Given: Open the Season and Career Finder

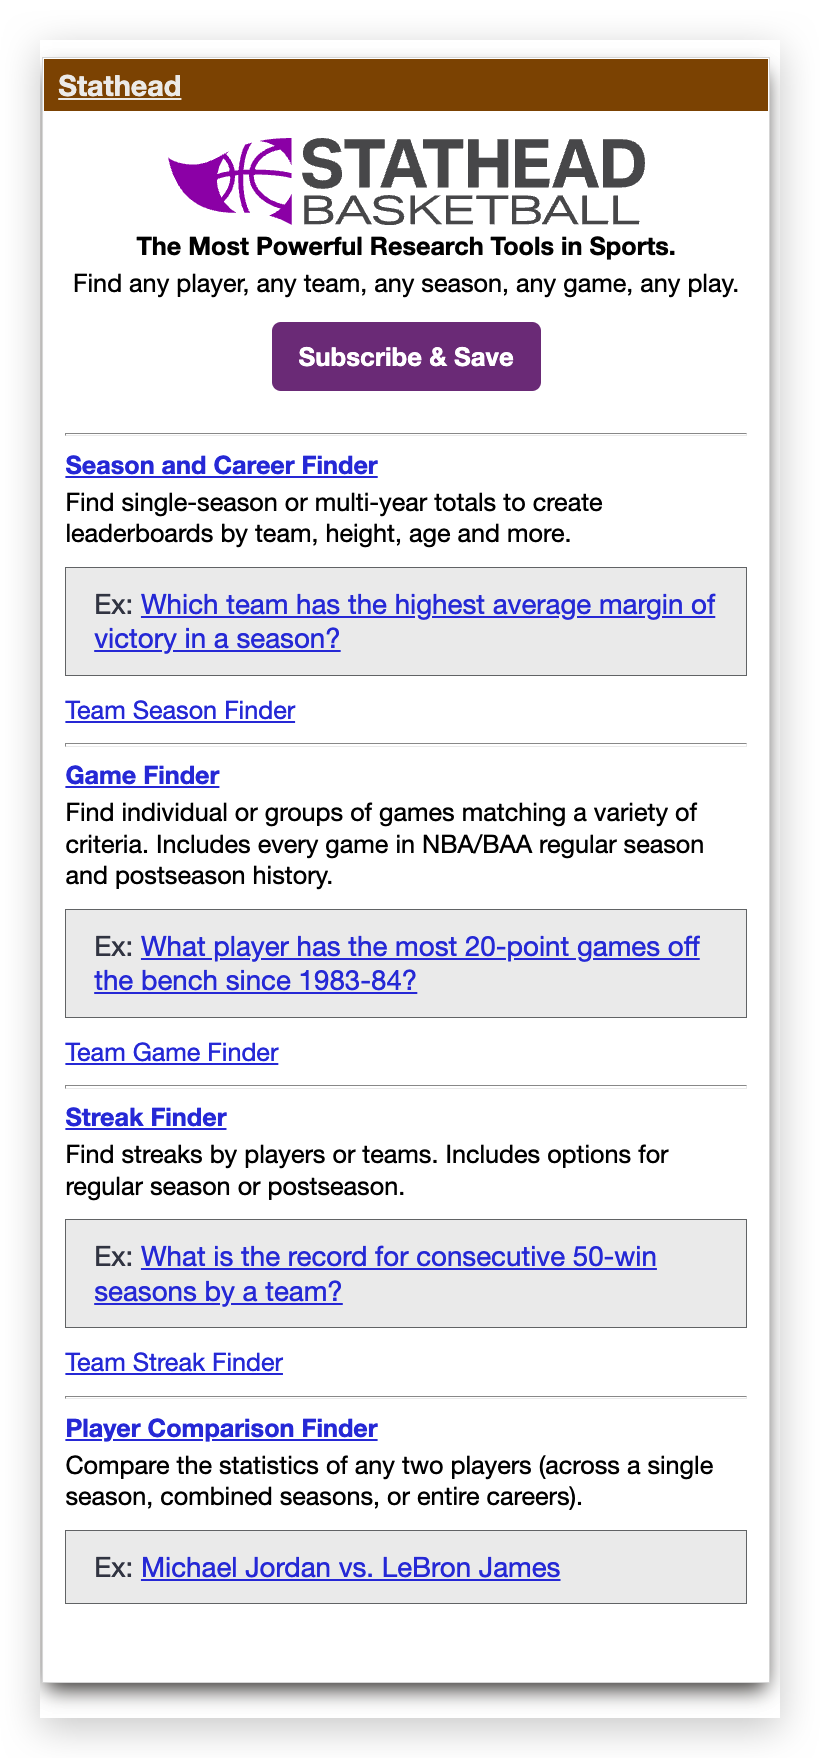Looking at the screenshot, I should pos(221,466).
